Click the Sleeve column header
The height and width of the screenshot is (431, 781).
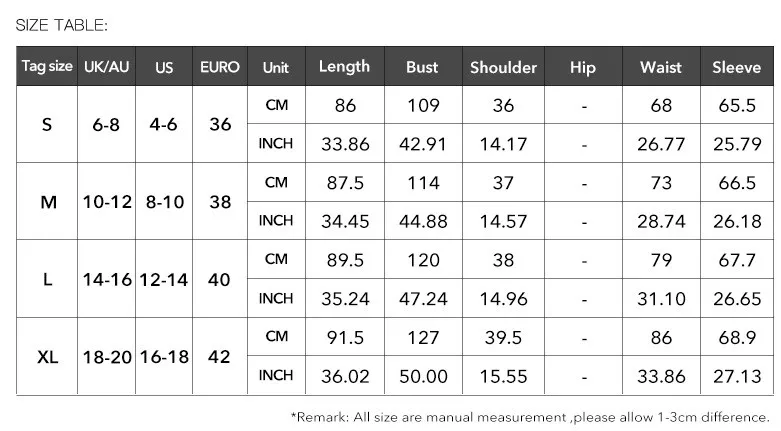[737, 67]
